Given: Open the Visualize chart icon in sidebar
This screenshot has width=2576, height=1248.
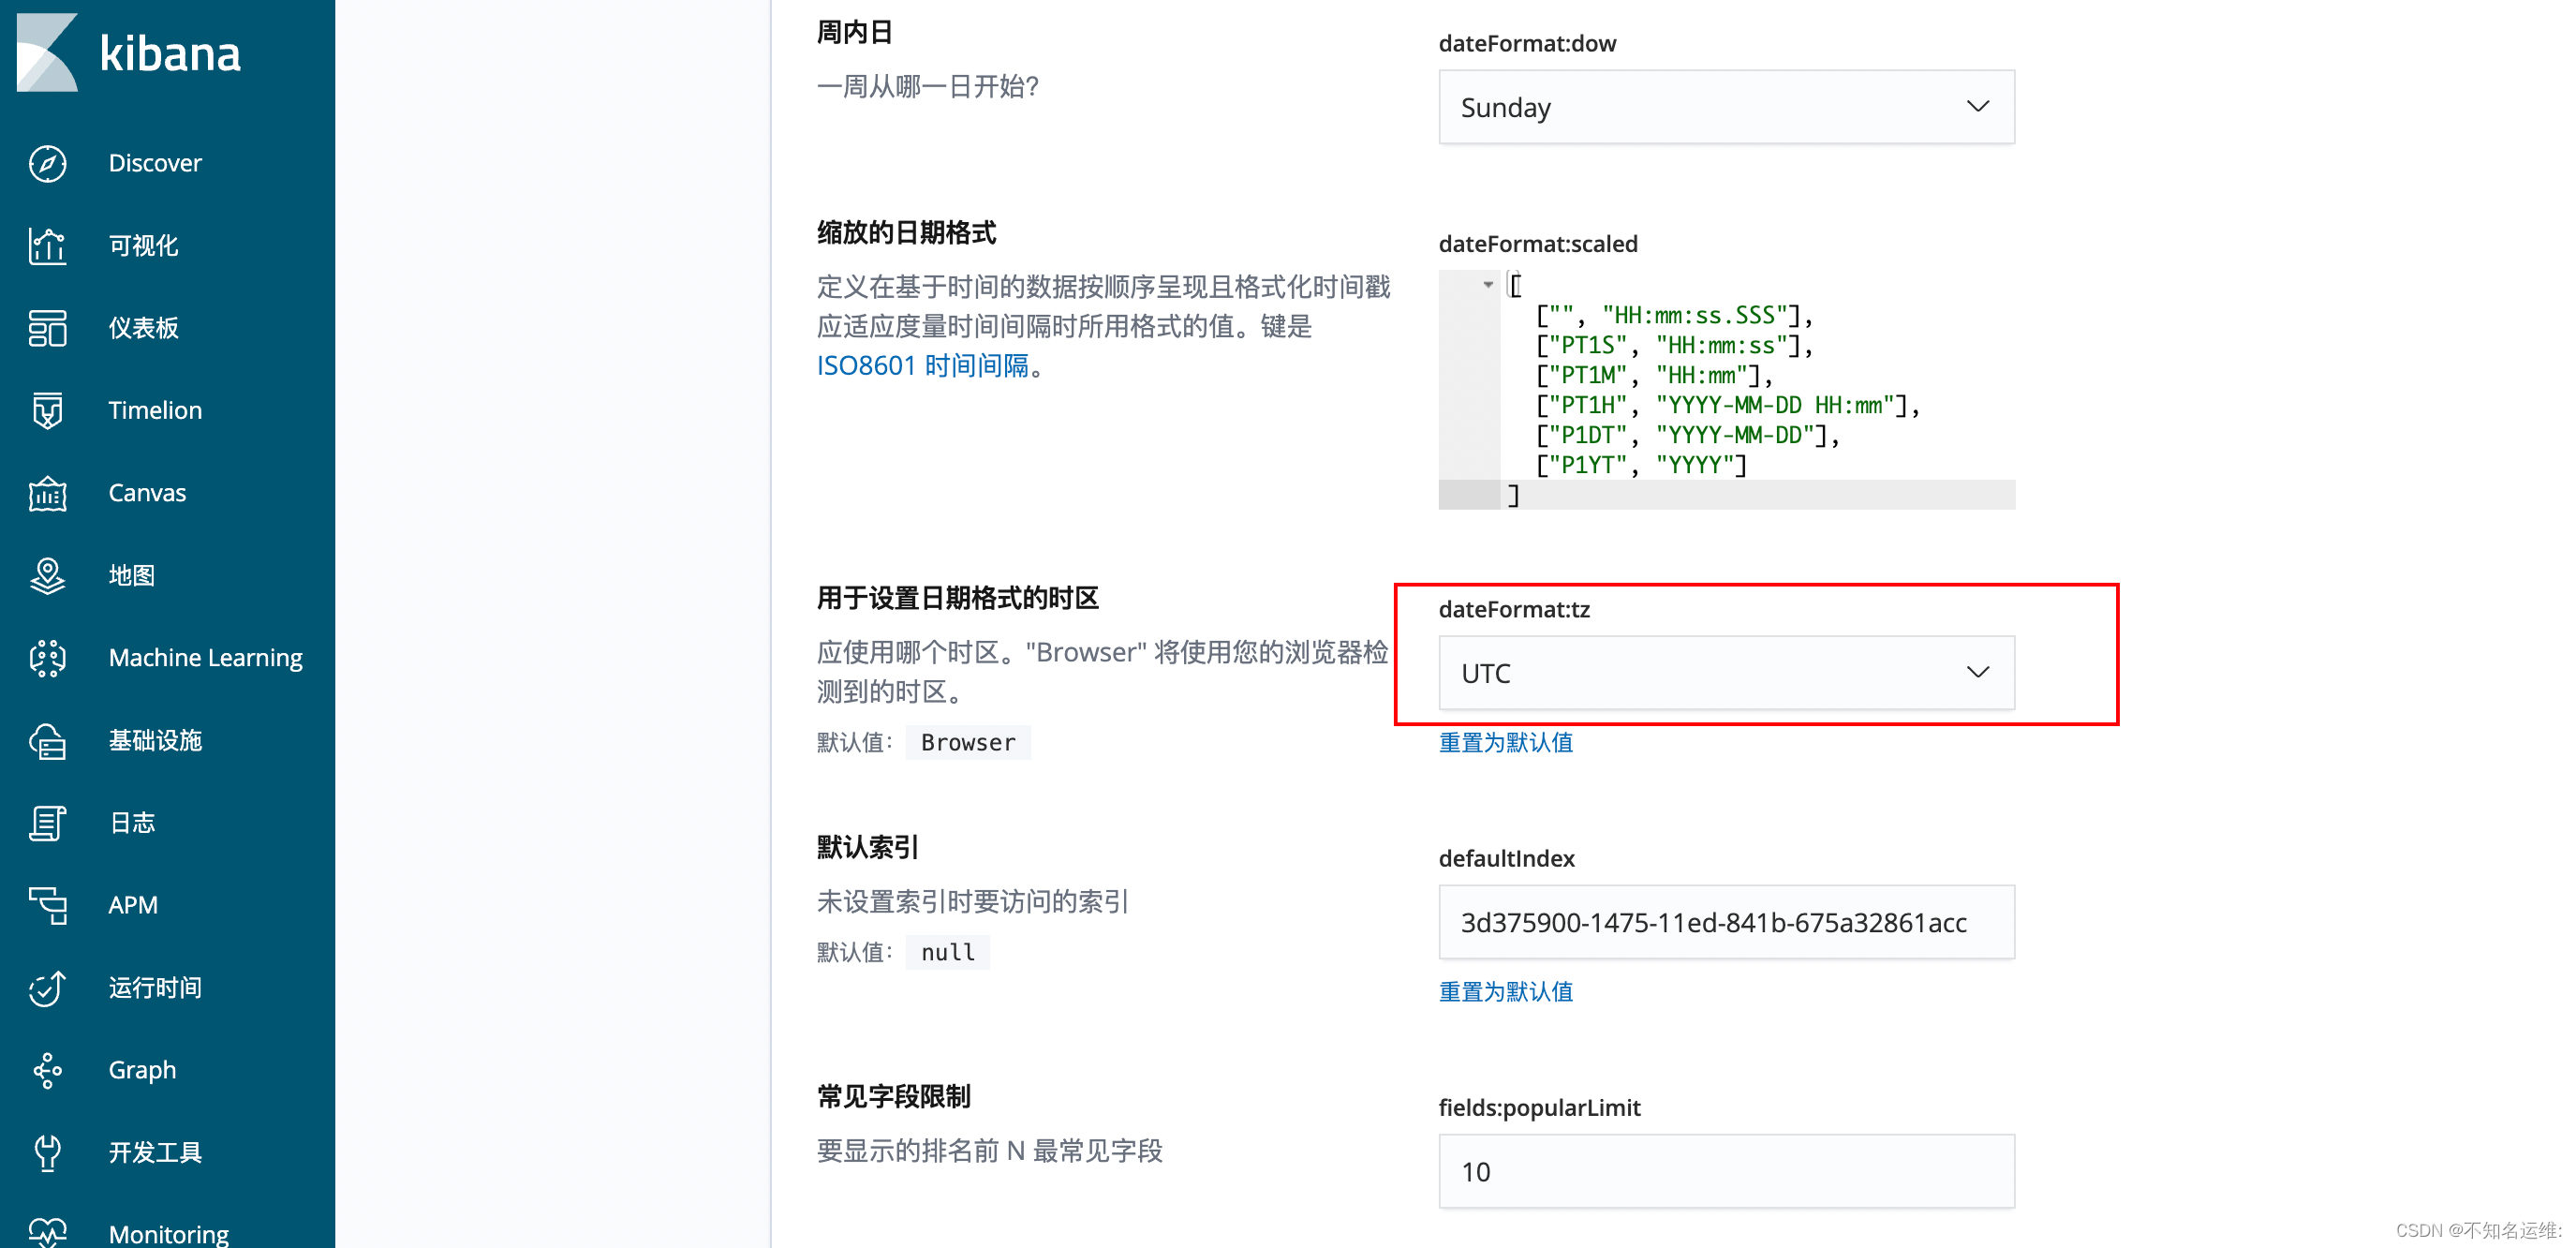Looking at the screenshot, I should (47, 246).
